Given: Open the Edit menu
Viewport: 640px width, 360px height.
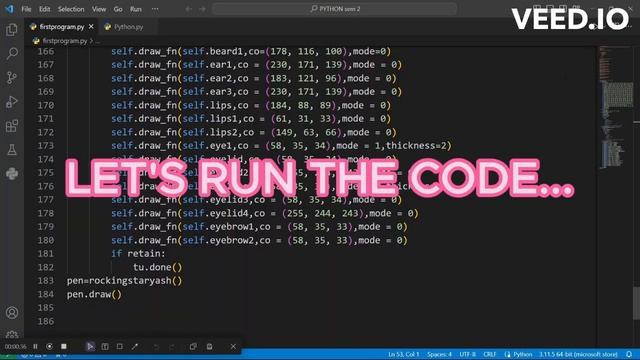Looking at the screenshot, I should pyautogui.click(x=44, y=9).
